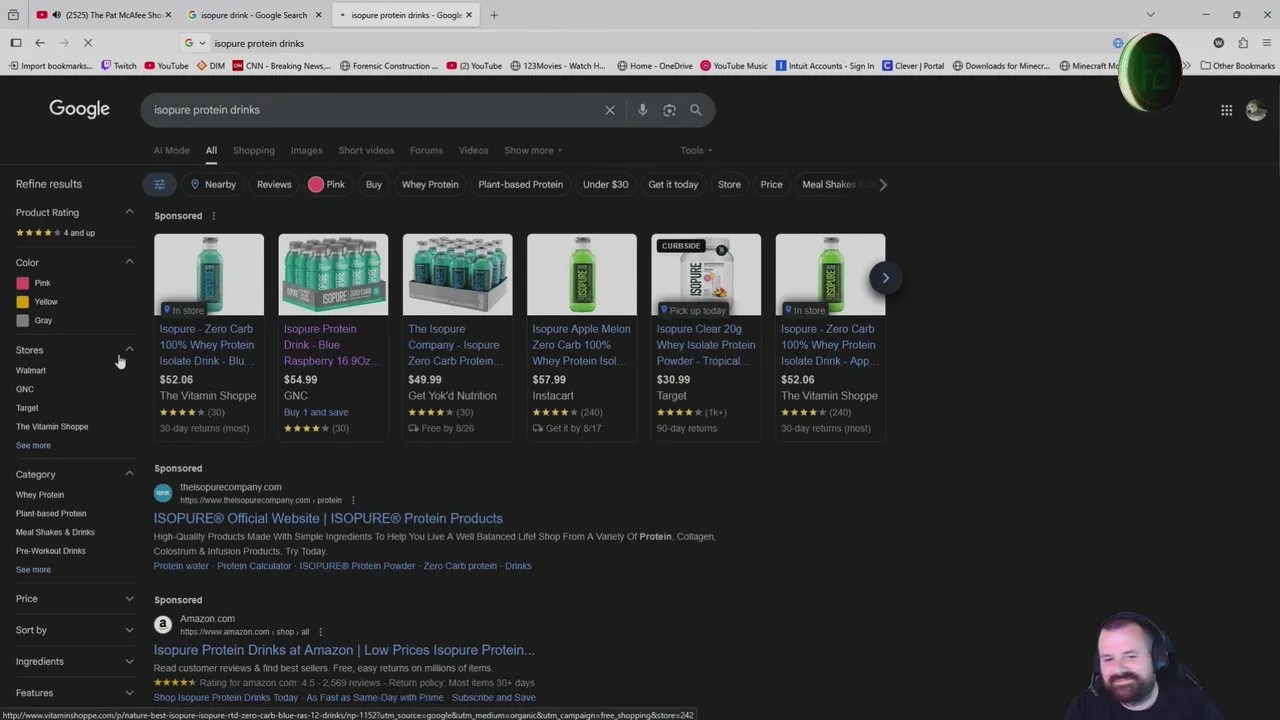Viewport: 1280px width, 720px height.
Task: Open the filter sliders icon button
Action: (159, 184)
